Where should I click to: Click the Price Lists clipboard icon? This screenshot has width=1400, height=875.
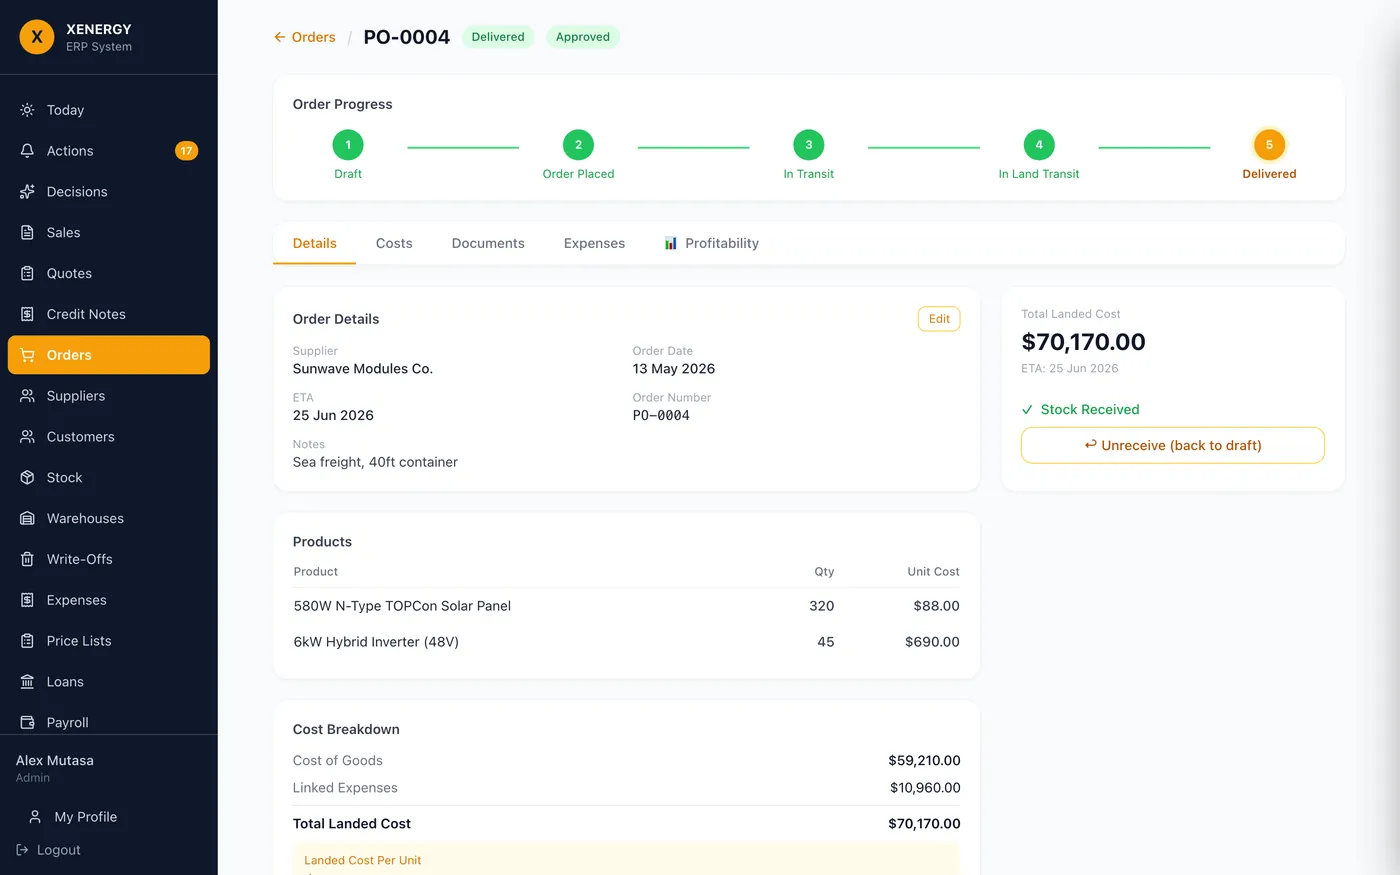(27, 641)
